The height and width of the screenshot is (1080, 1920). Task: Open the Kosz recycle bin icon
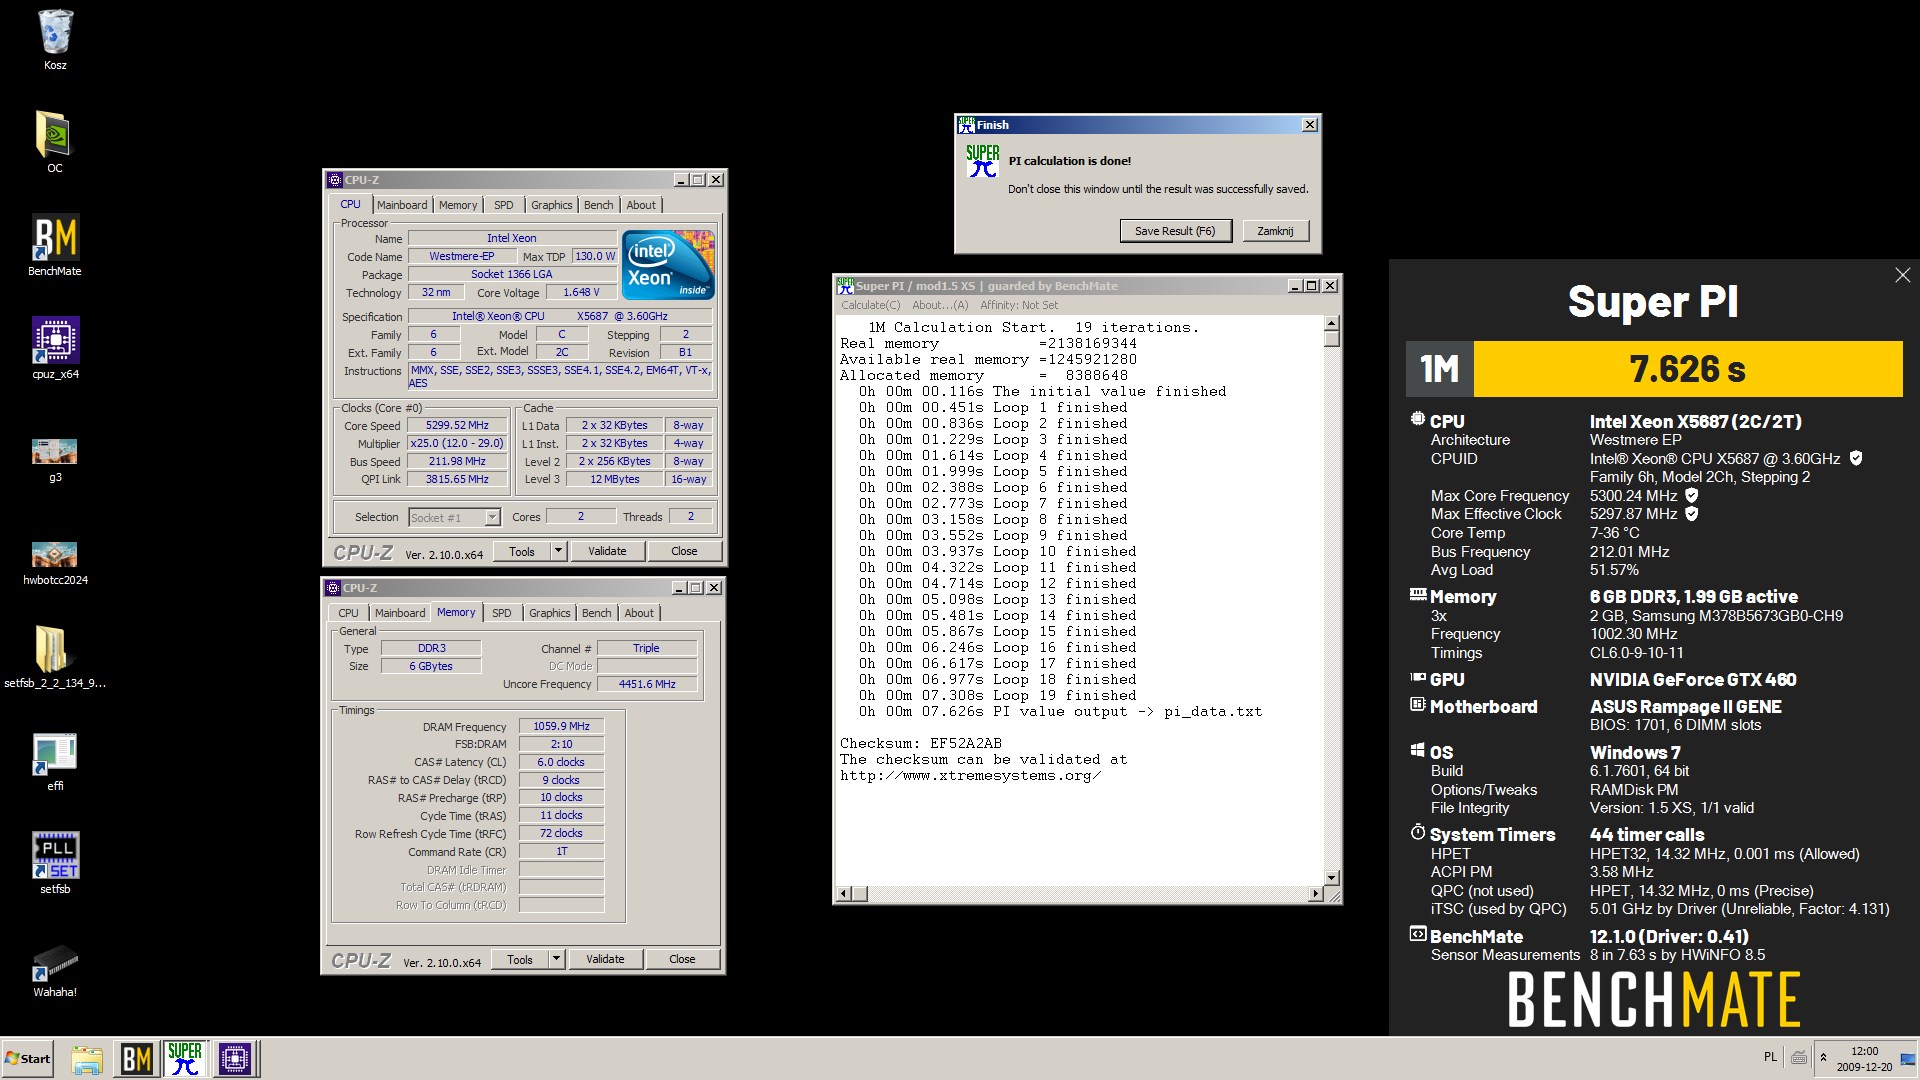[x=55, y=40]
